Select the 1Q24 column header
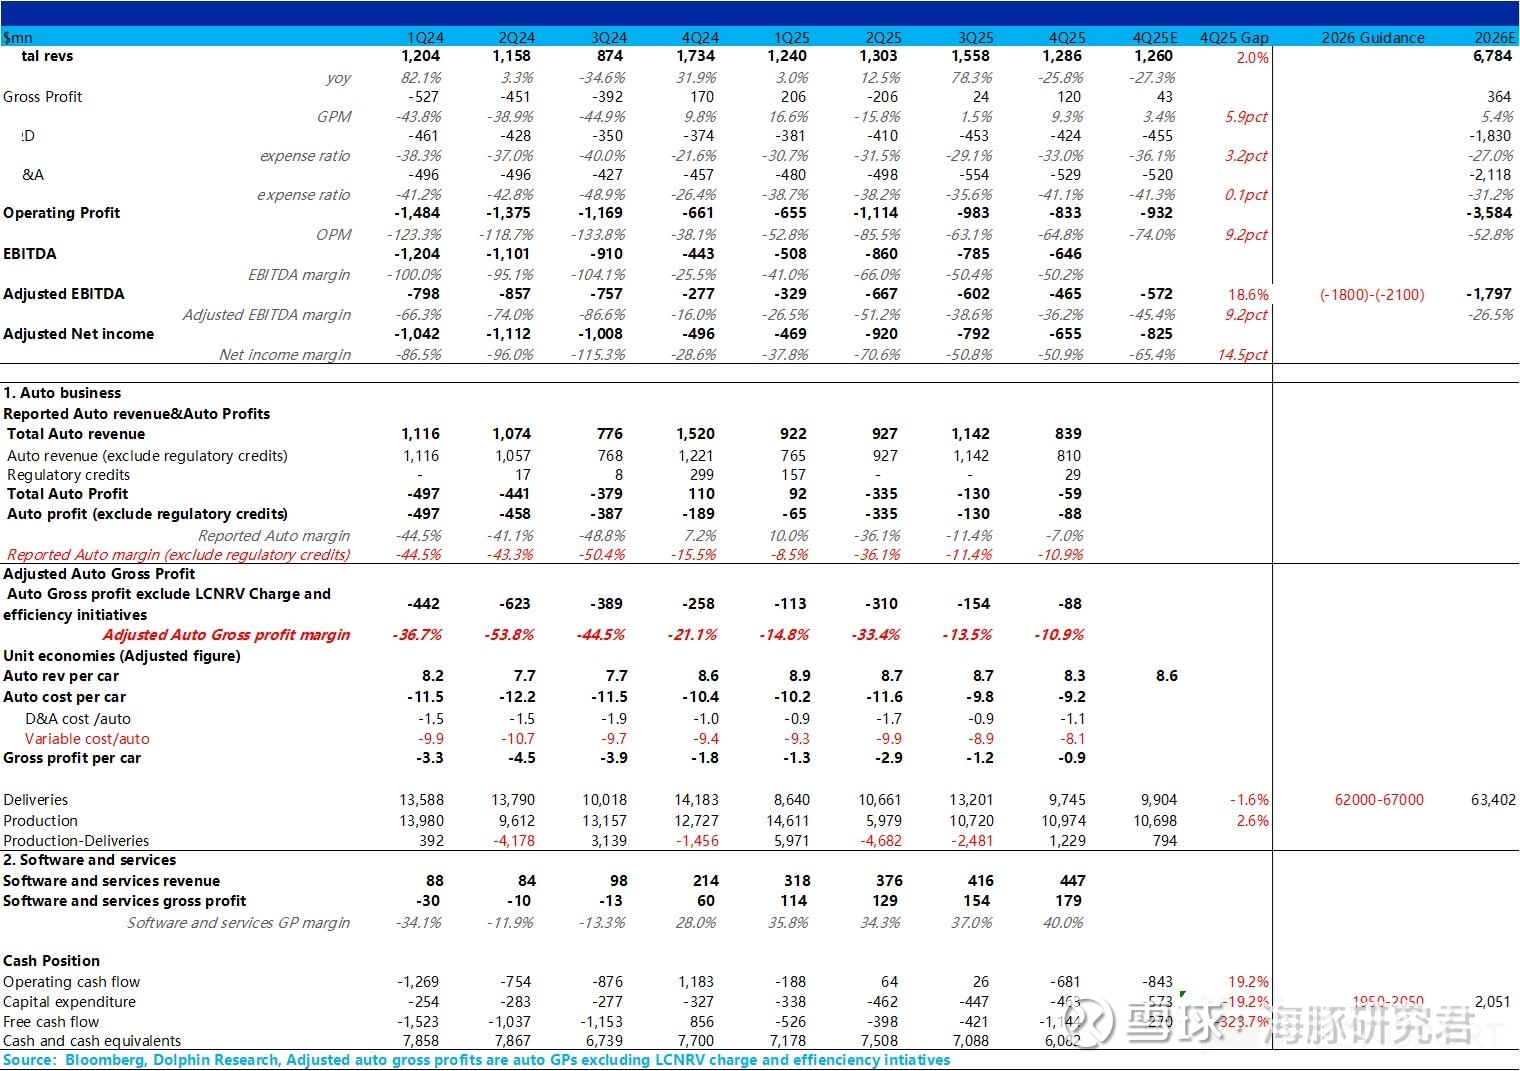This screenshot has width=1520, height=1071. [x=425, y=38]
